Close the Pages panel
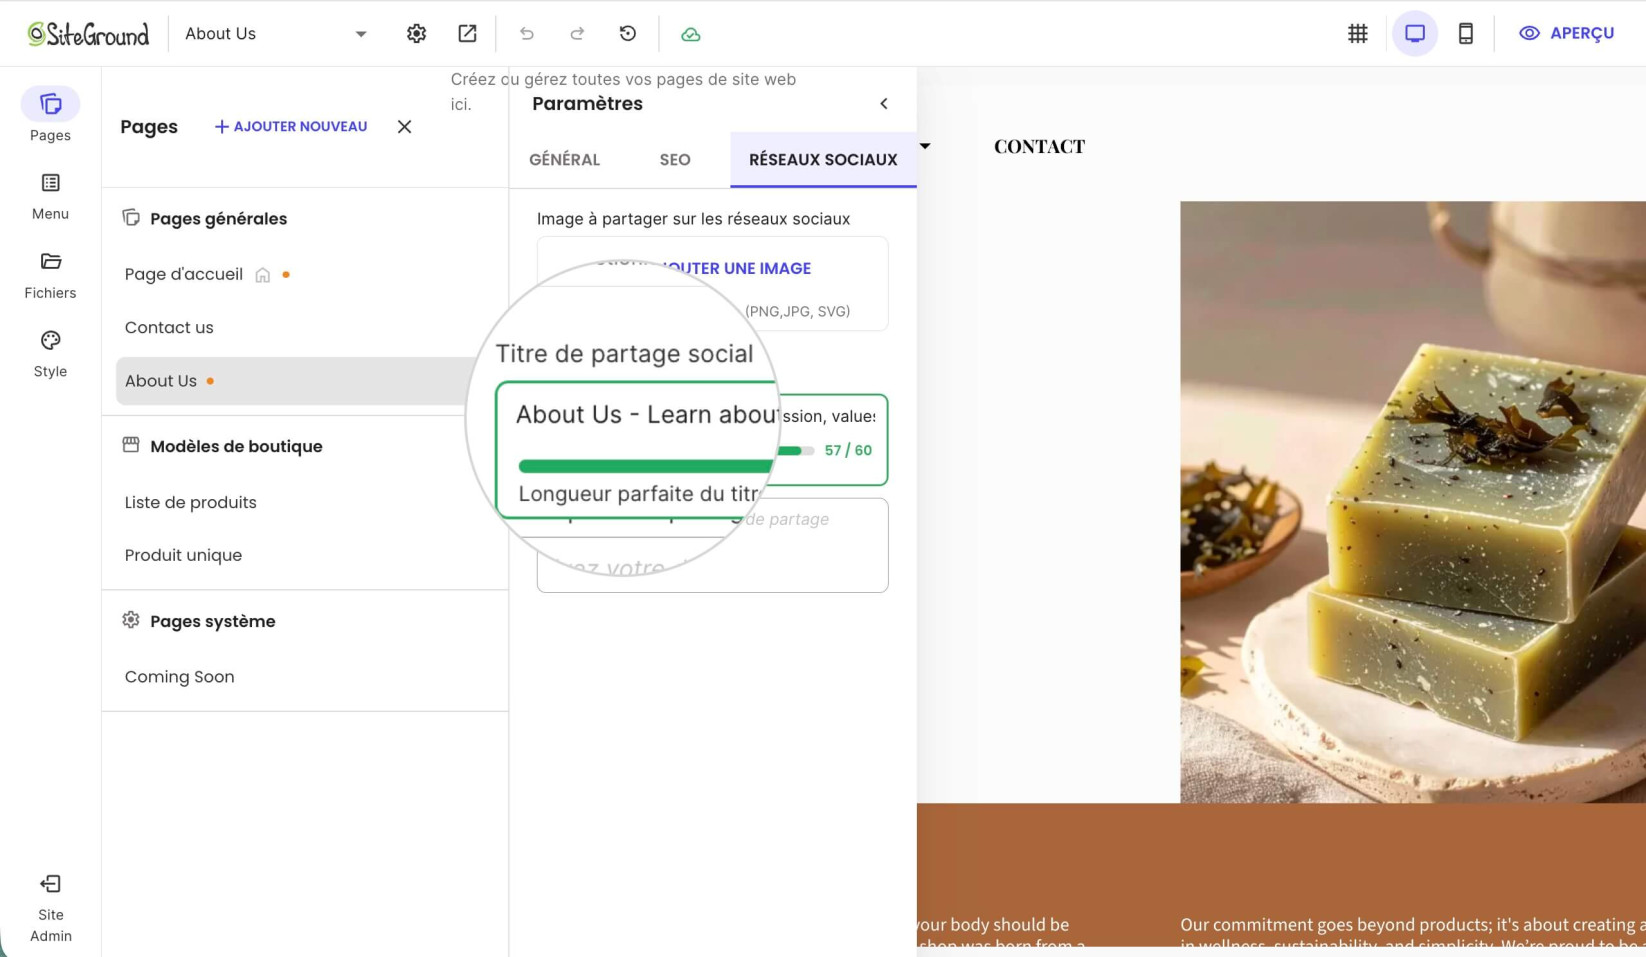 pos(404,127)
